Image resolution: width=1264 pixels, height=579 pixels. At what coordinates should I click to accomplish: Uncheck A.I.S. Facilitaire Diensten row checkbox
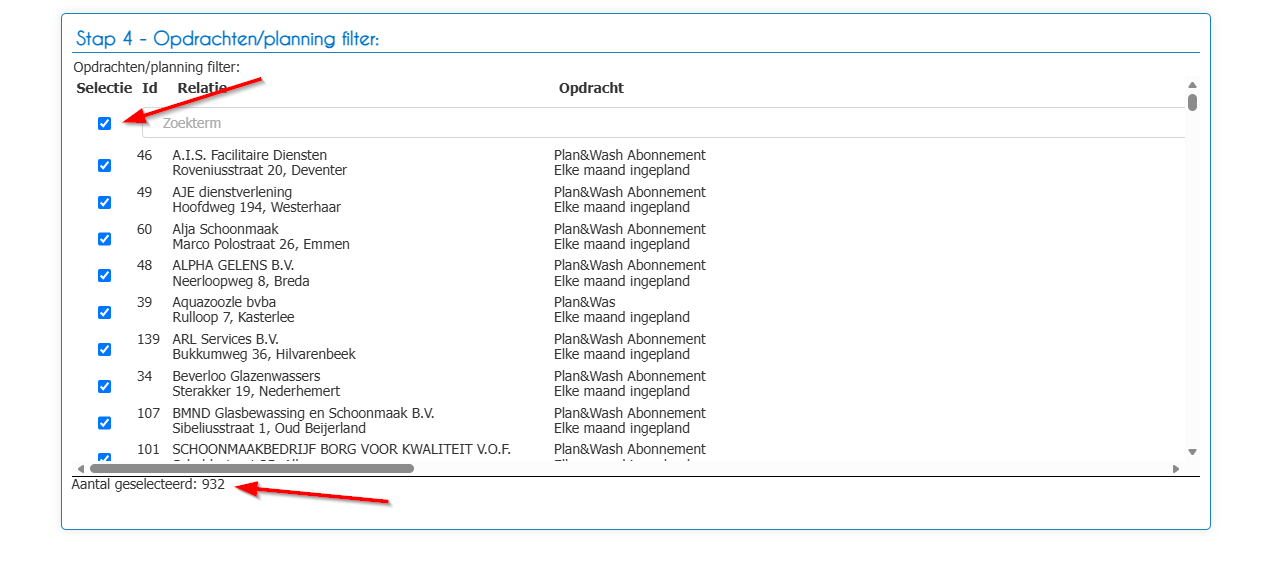[x=104, y=165]
